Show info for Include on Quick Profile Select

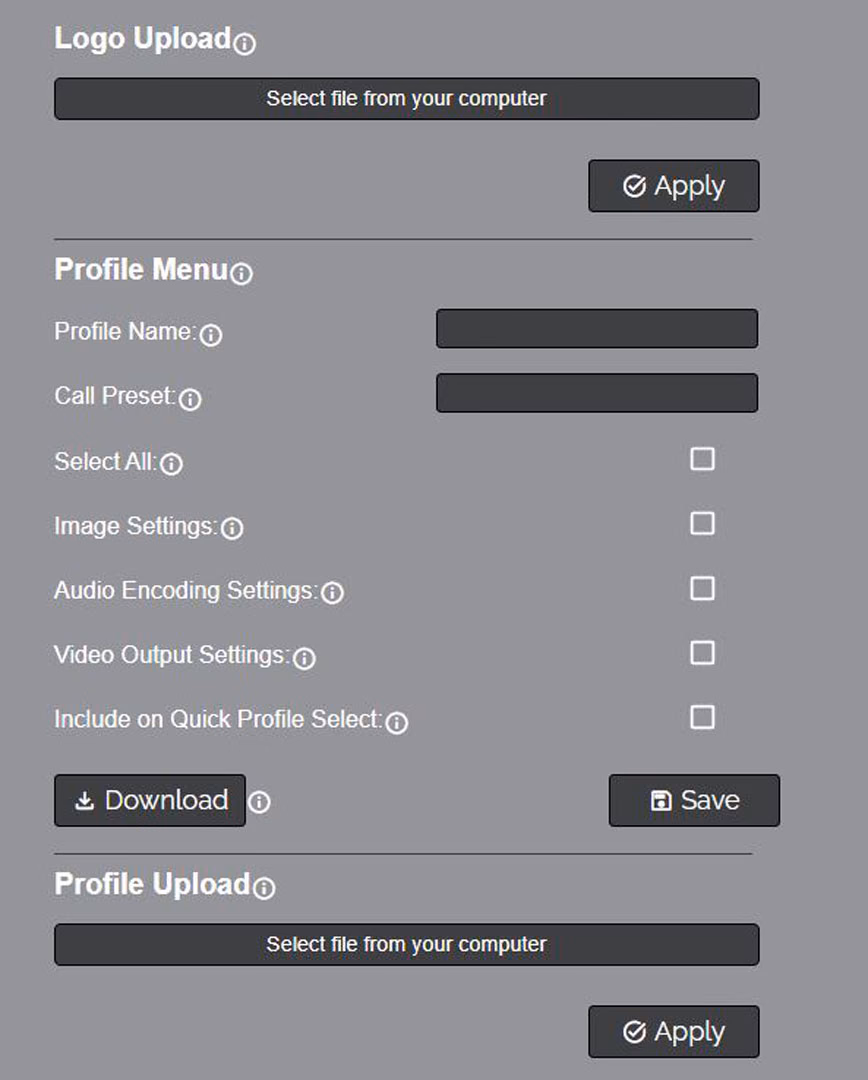coord(396,723)
